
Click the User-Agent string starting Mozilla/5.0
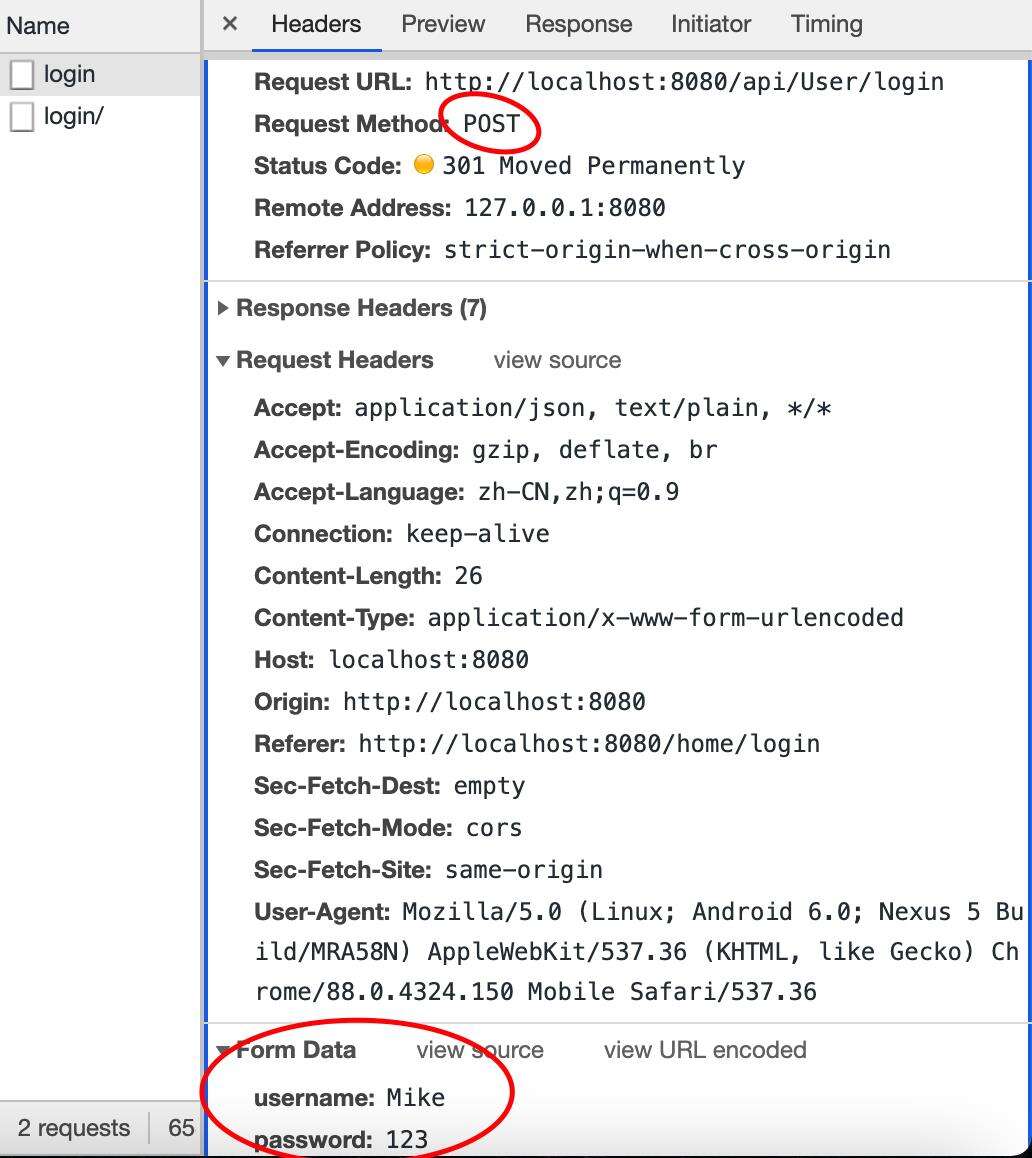point(639,951)
